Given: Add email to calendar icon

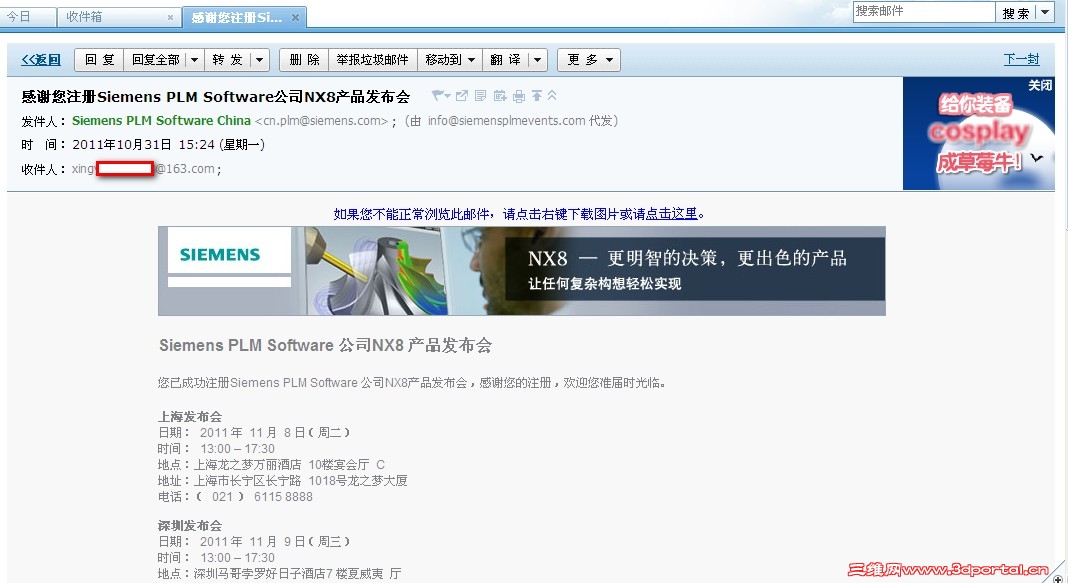Looking at the screenshot, I should tap(500, 96).
